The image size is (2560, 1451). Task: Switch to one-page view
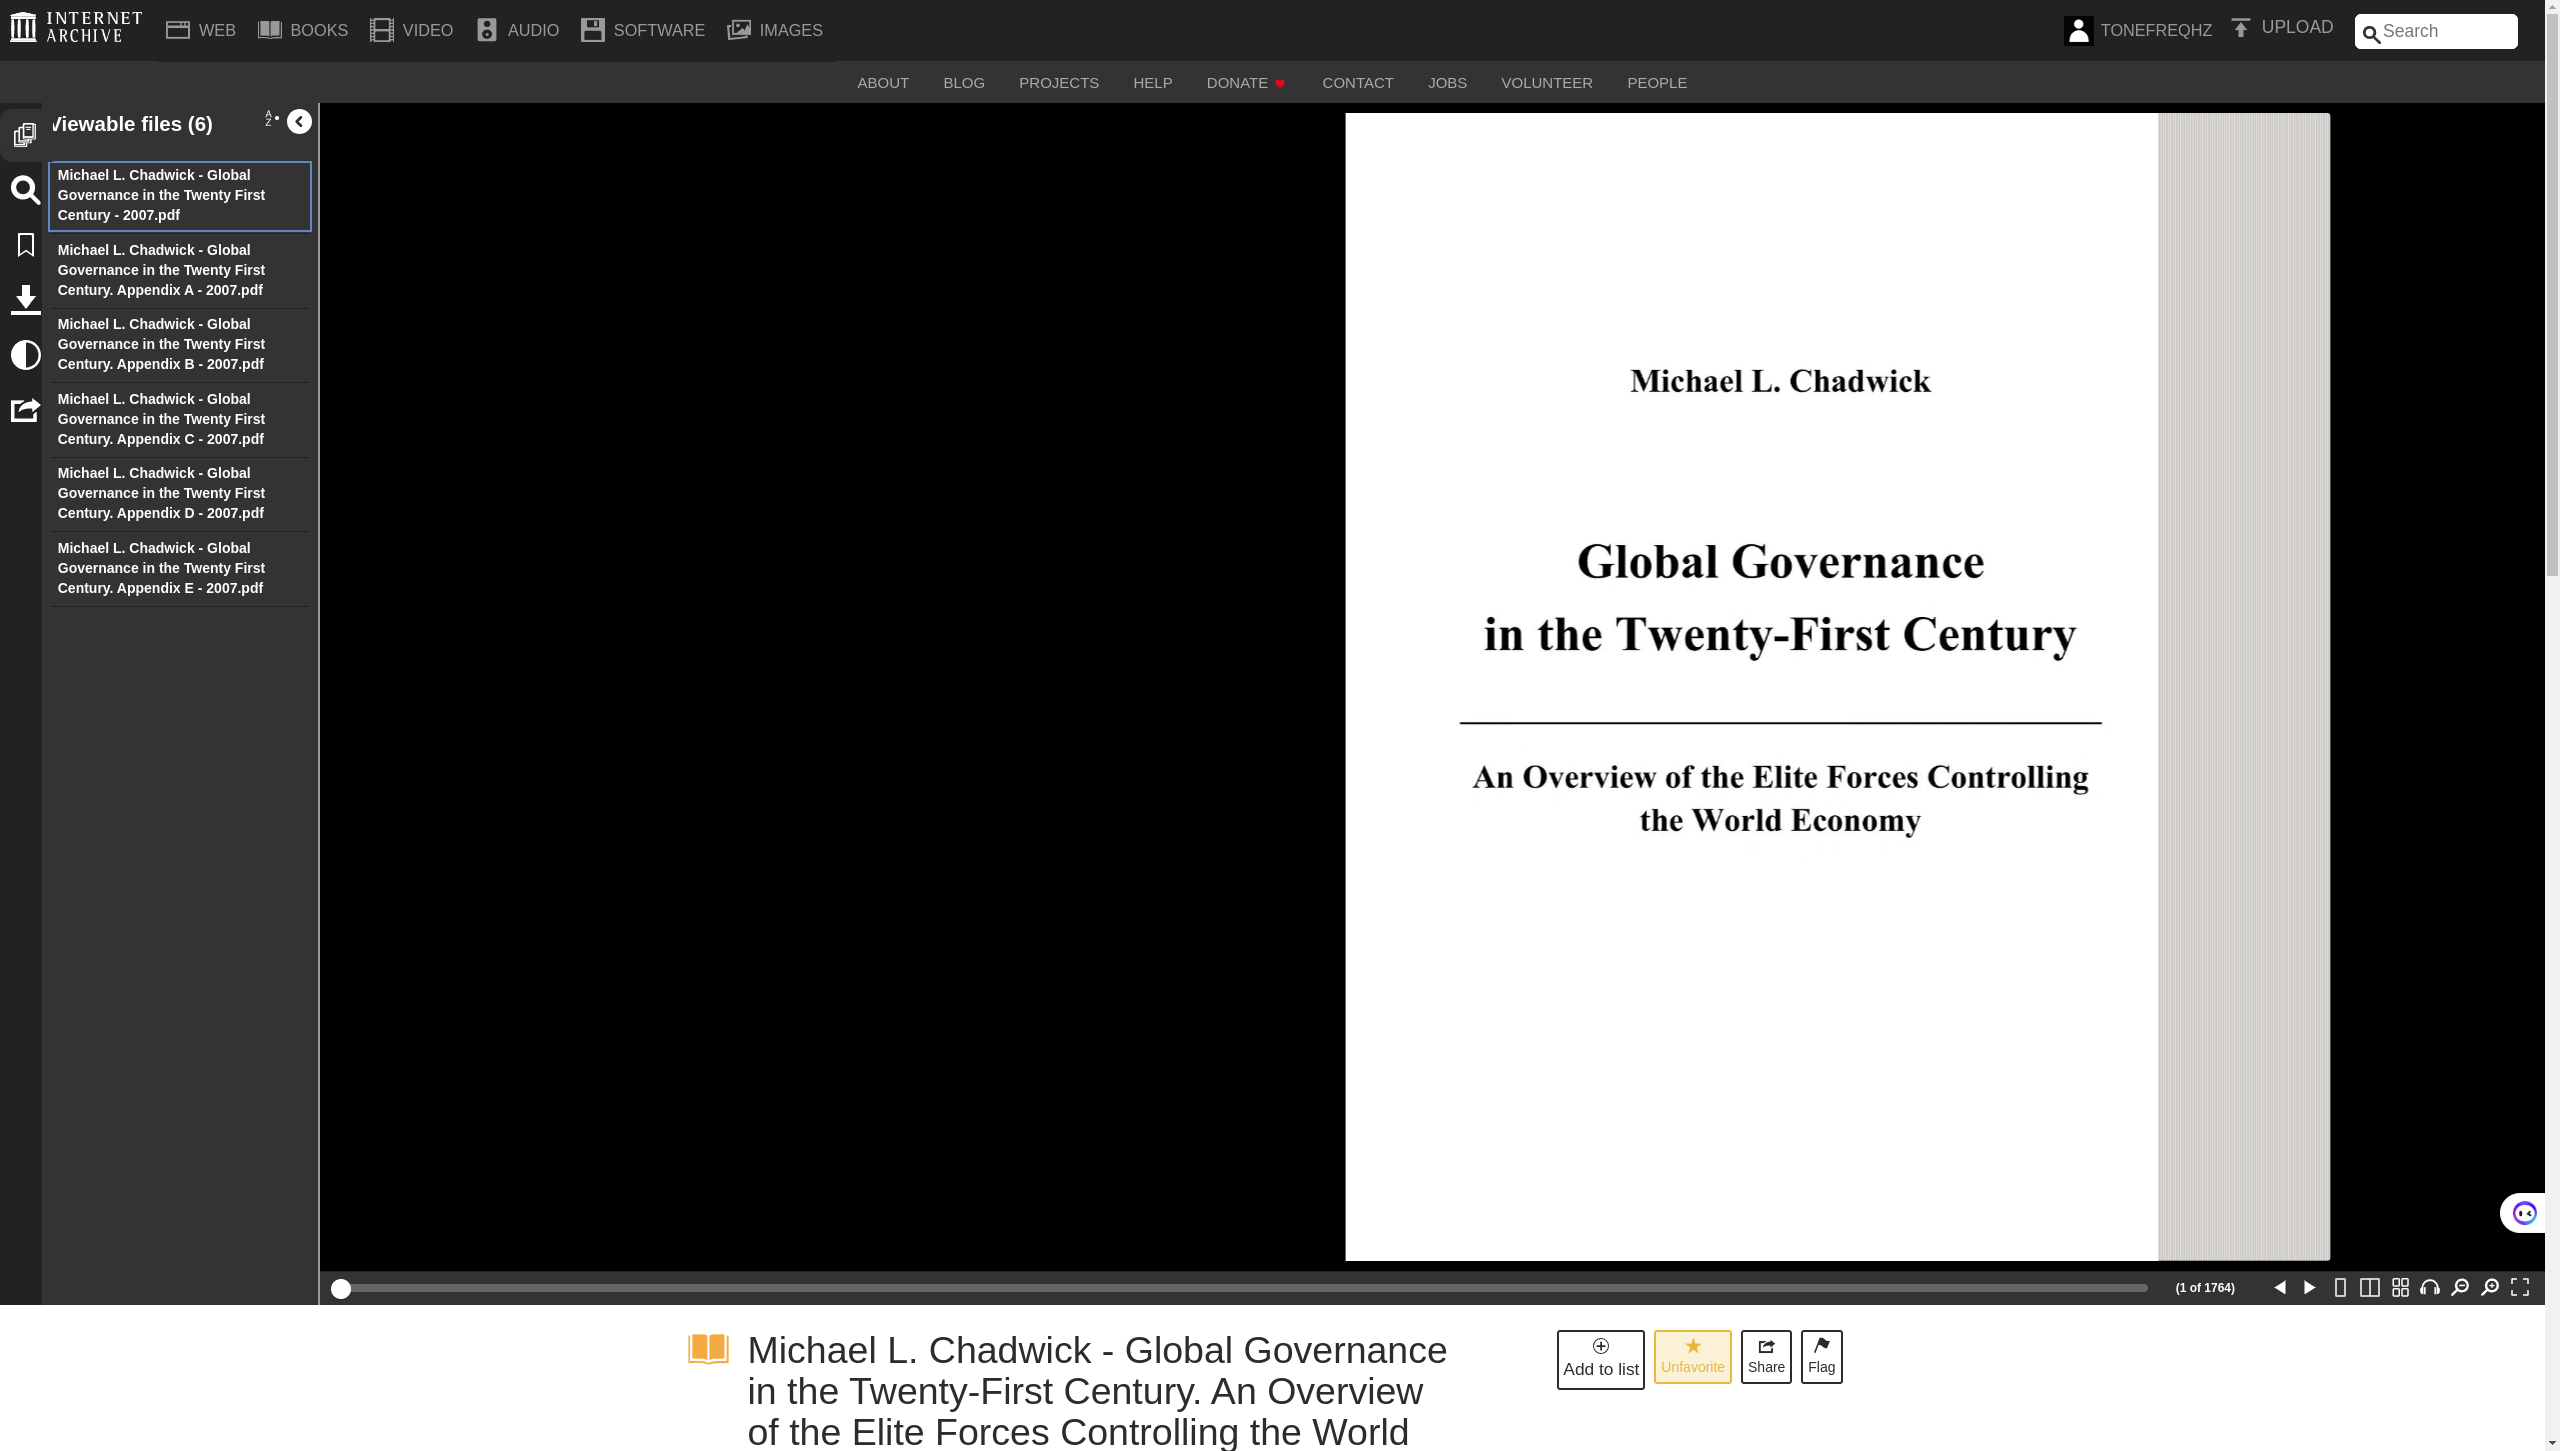[x=2340, y=1288]
